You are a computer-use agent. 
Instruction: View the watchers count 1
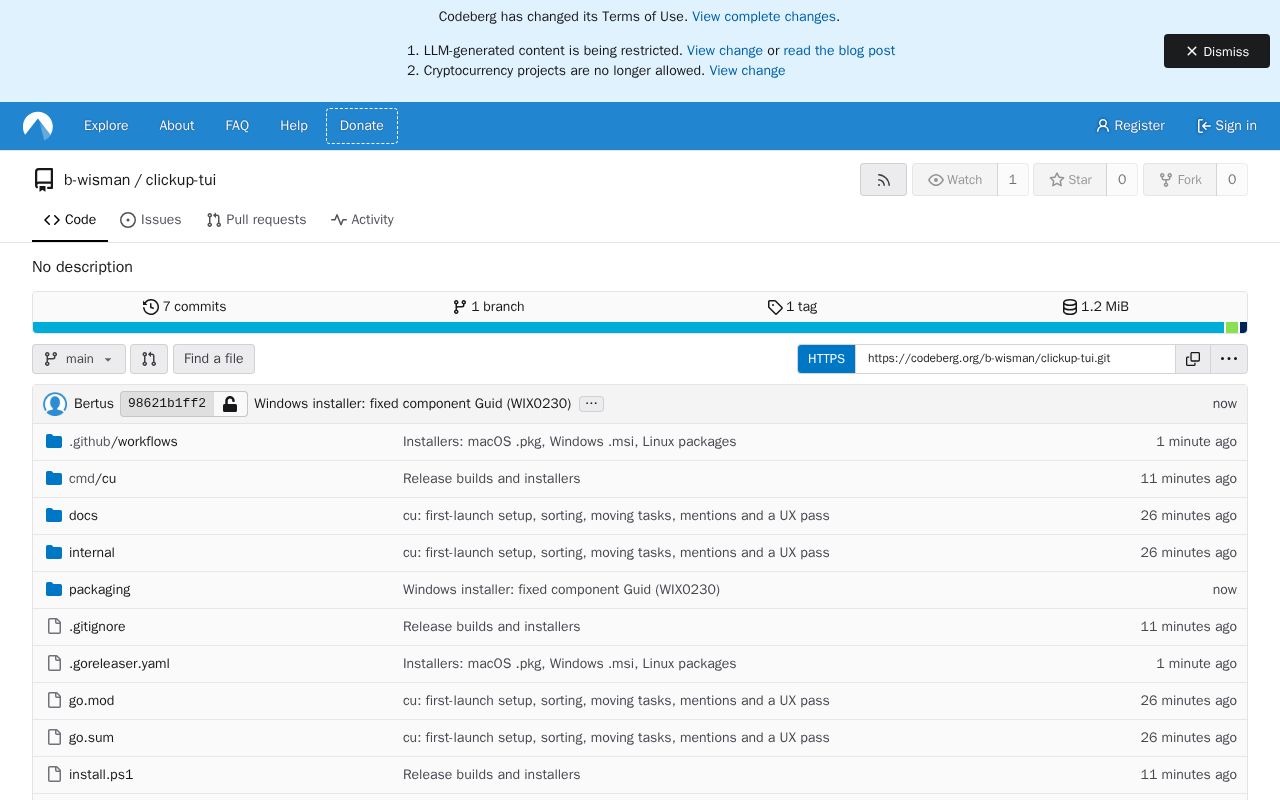tap(1012, 180)
